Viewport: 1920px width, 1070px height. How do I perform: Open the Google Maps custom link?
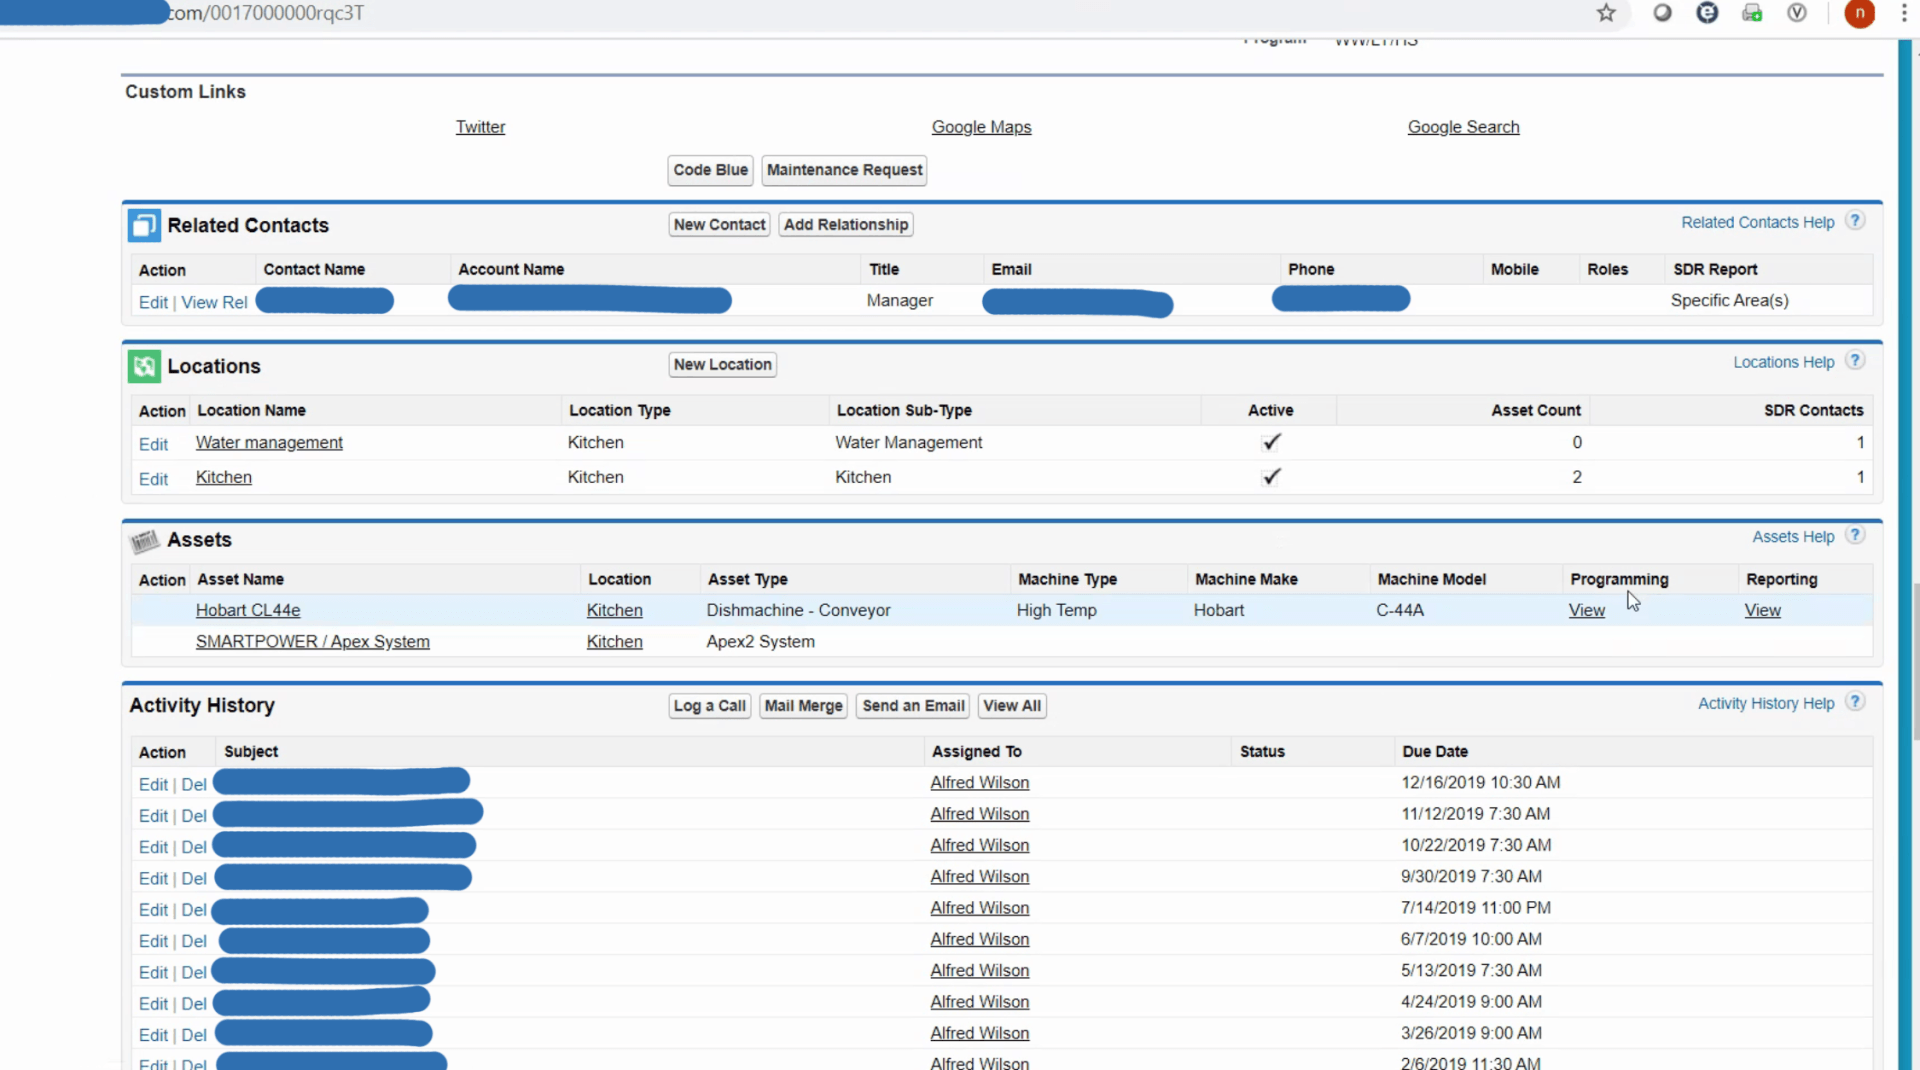coord(981,127)
